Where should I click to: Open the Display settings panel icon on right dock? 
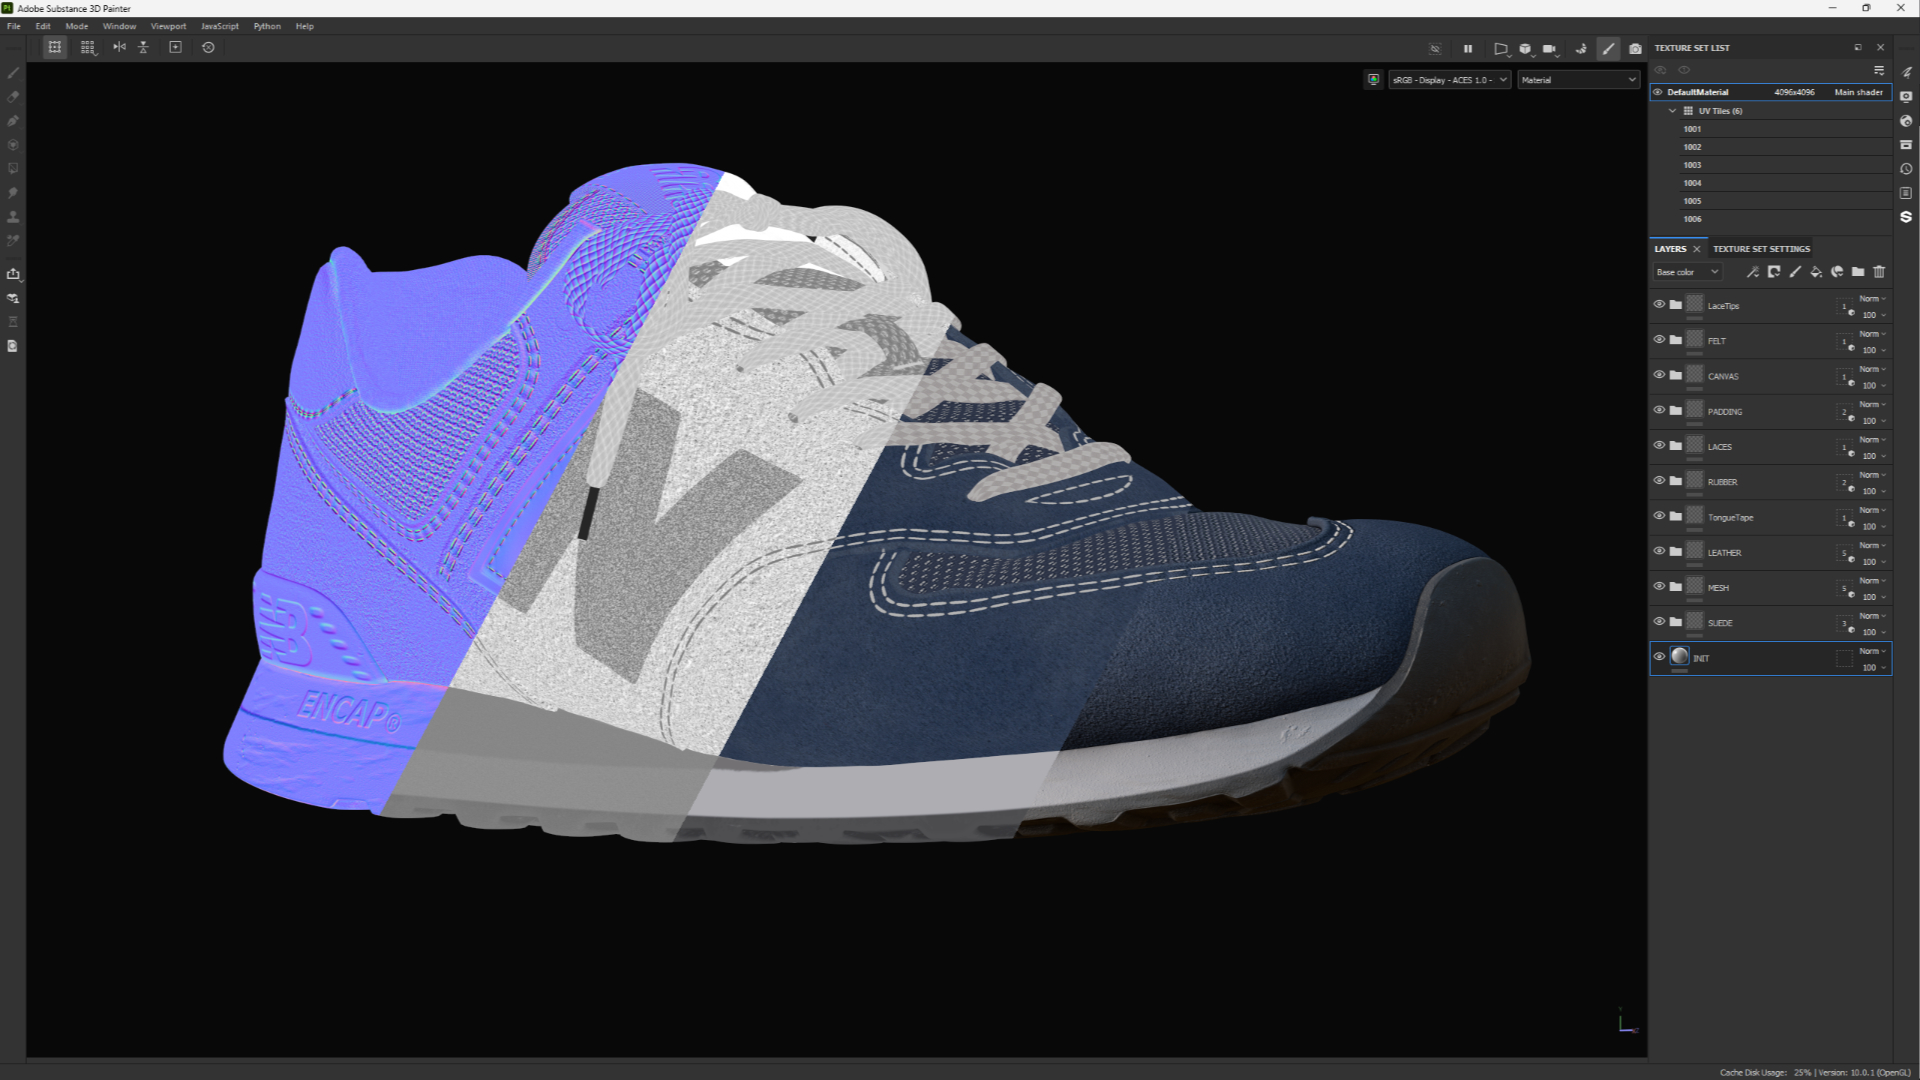tap(1906, 97)
